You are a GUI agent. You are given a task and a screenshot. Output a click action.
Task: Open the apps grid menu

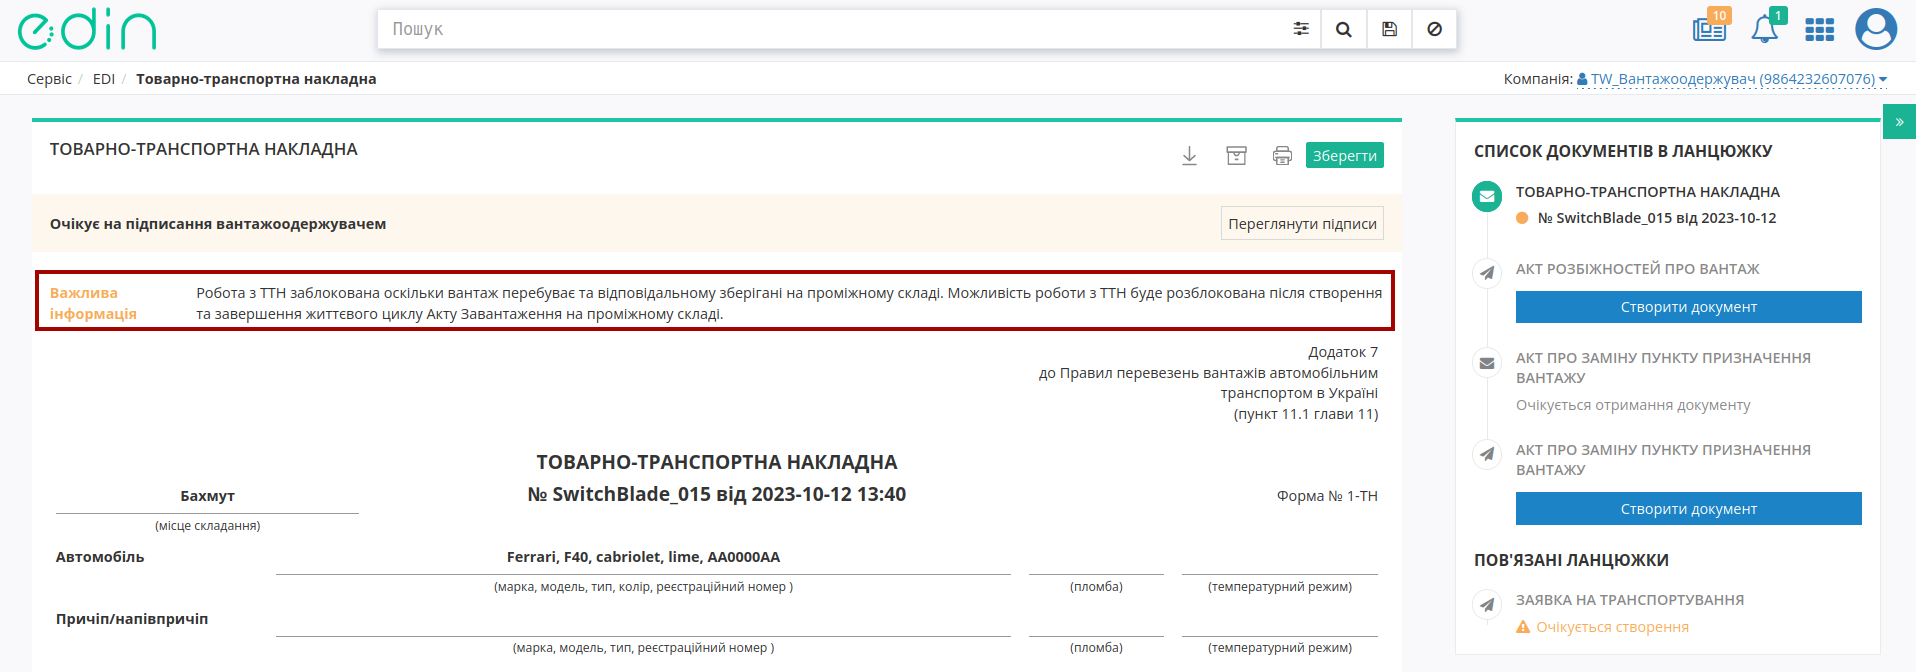tap(1819, 30)
